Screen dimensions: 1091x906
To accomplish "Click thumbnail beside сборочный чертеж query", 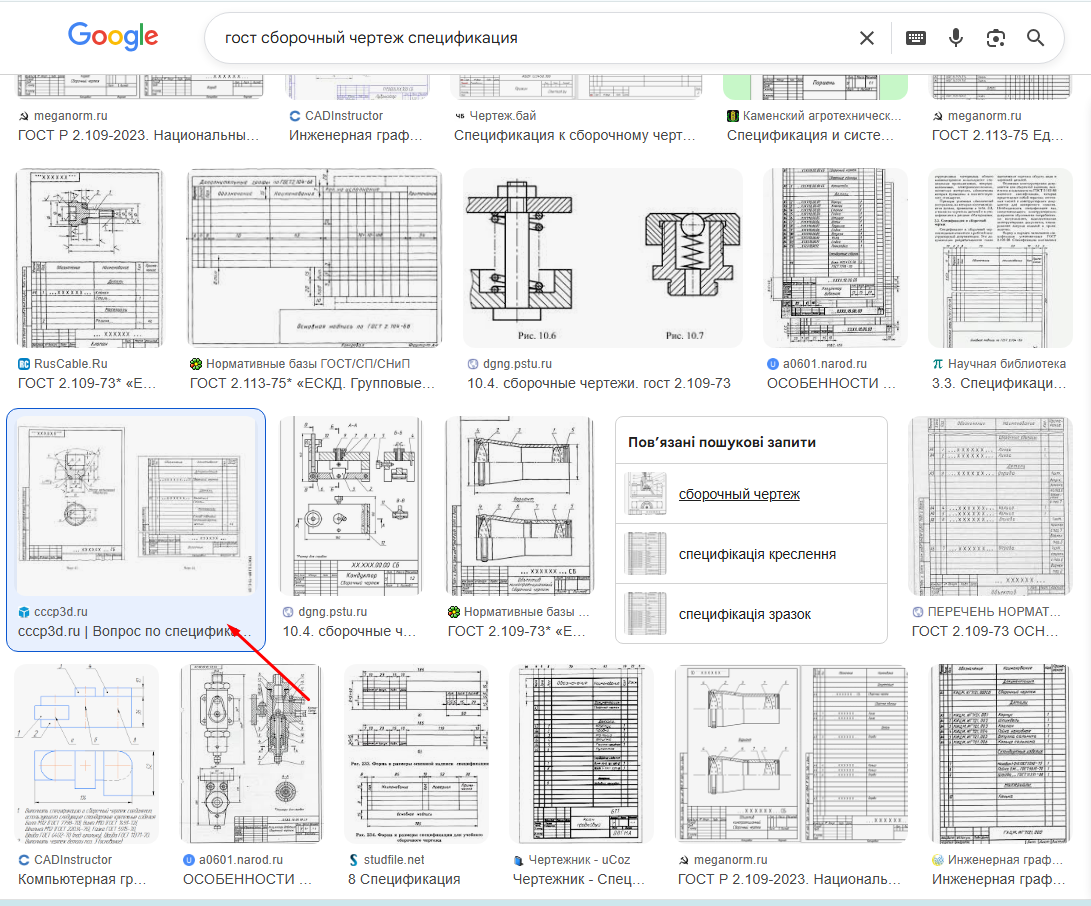I will click(646, 494).
